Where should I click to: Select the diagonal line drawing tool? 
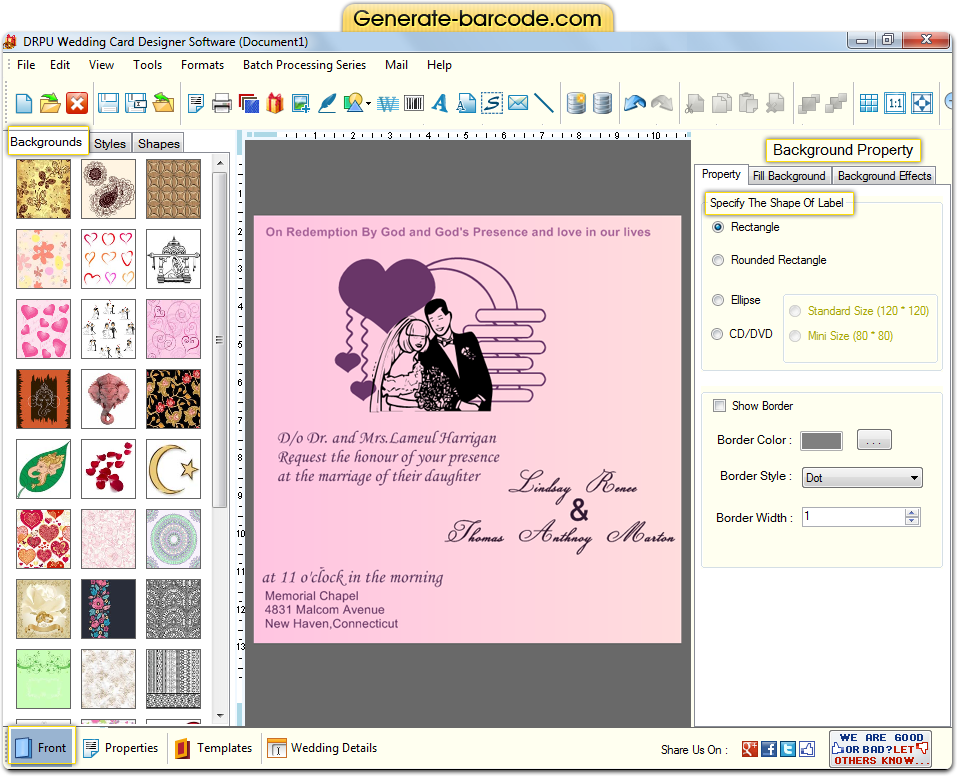click(x=544, y=103)
